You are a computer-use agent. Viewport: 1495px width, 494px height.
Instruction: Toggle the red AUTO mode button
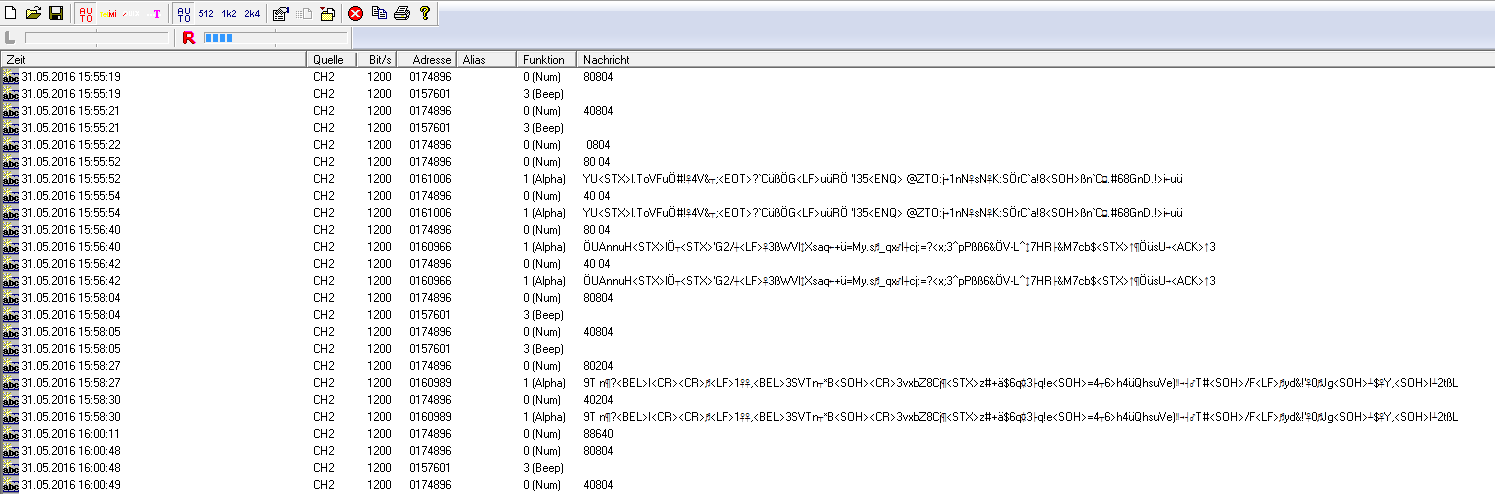coord(85,13)
